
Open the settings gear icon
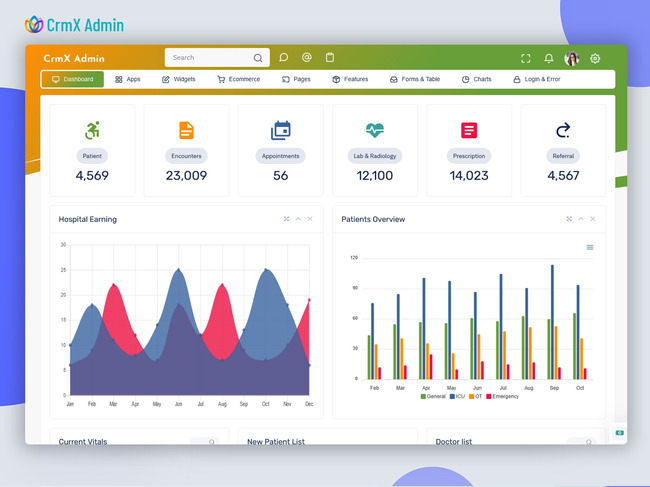[x=595, y=58]
